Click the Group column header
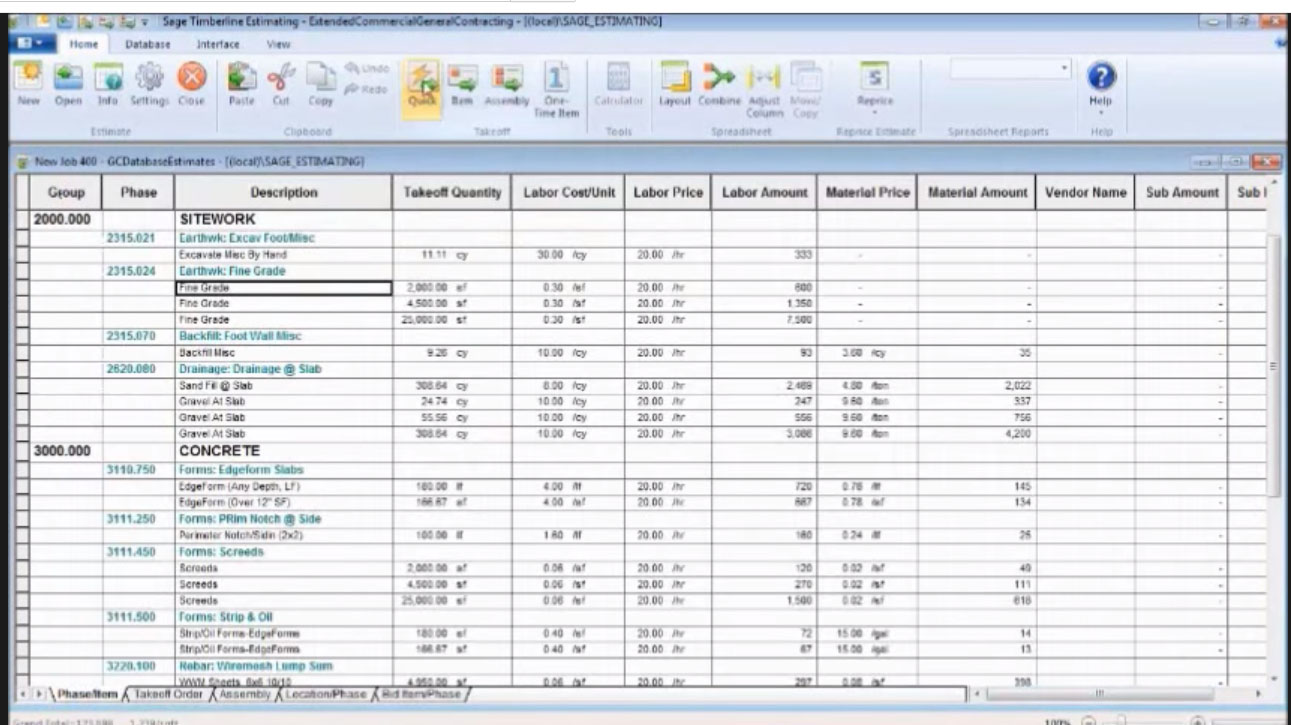Image resolution: width=1291 pixels, height=725 pixels. tap(66, 193)
